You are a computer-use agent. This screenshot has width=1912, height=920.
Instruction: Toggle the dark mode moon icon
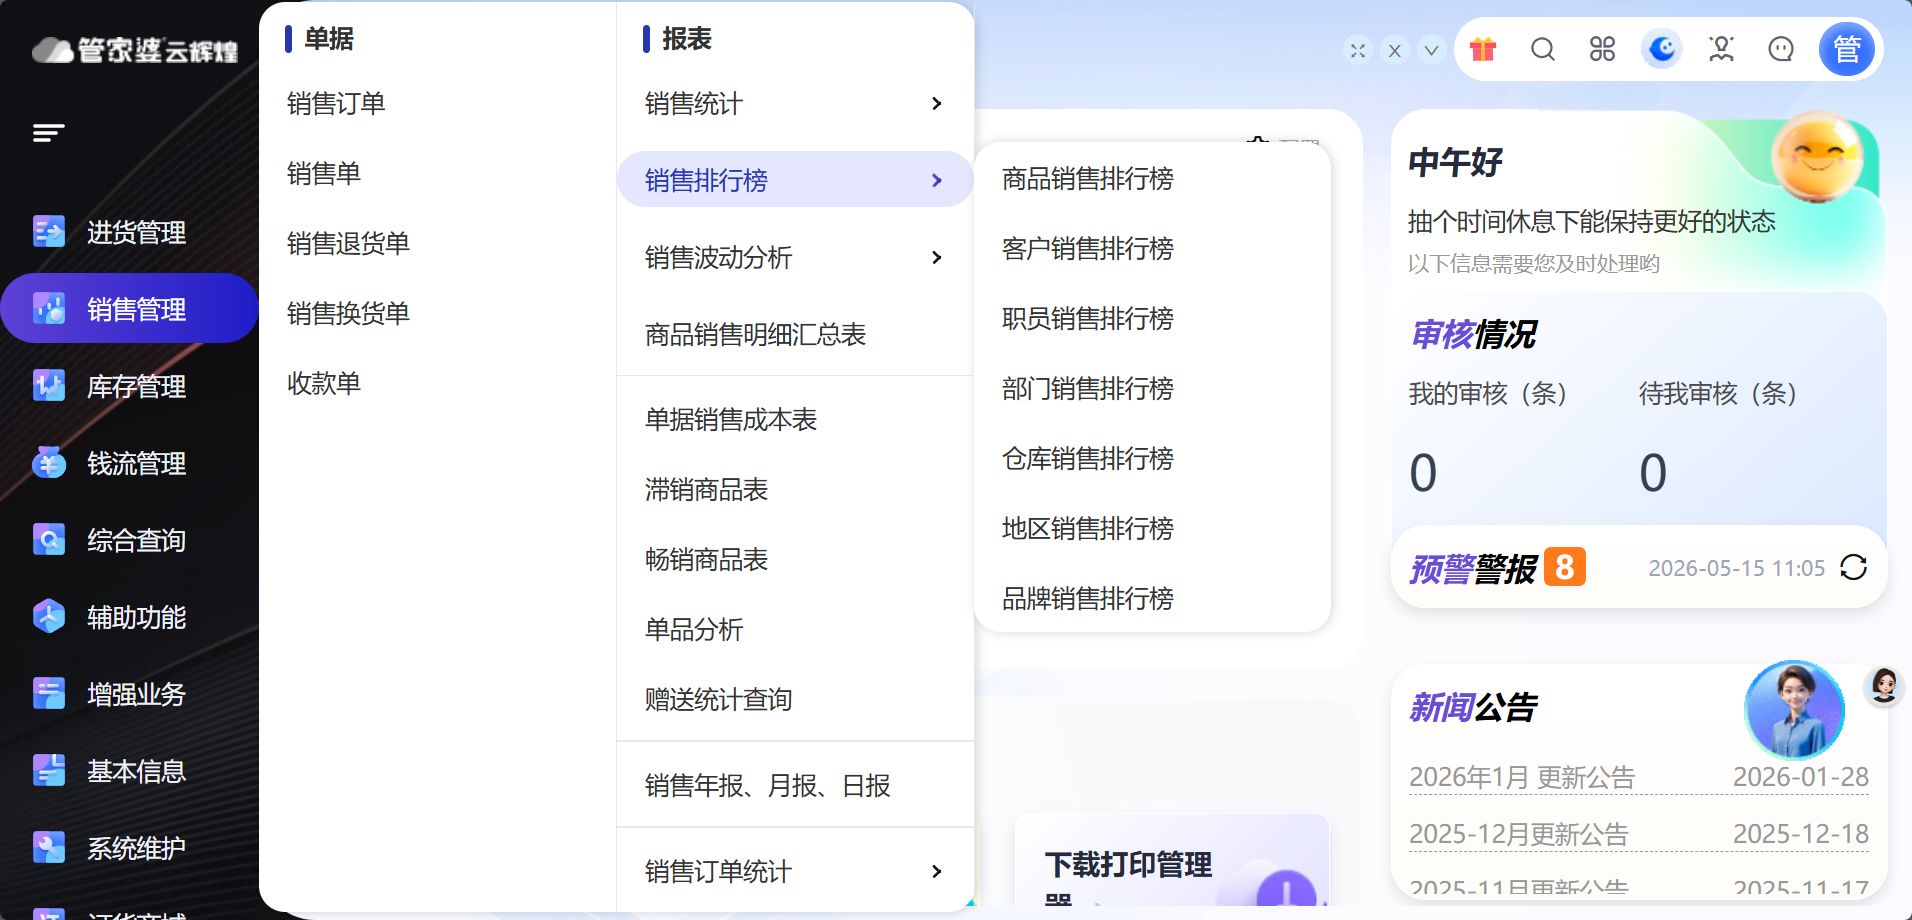(x=1662, y=49)
